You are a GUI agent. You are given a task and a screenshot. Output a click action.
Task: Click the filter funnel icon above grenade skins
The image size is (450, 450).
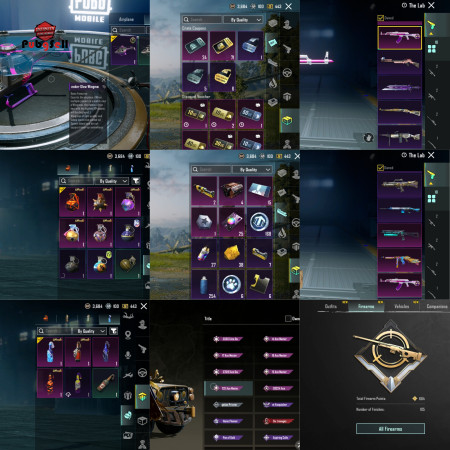tap(135, 181)
